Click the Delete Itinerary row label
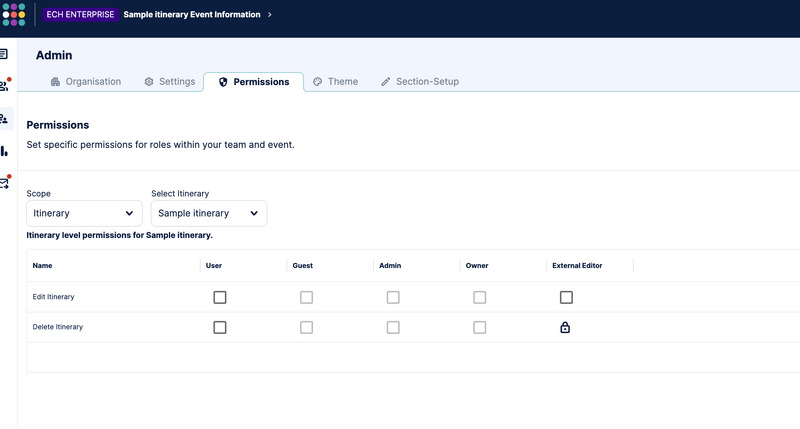Viewport: 800px width, 429px height. point(58,327)
